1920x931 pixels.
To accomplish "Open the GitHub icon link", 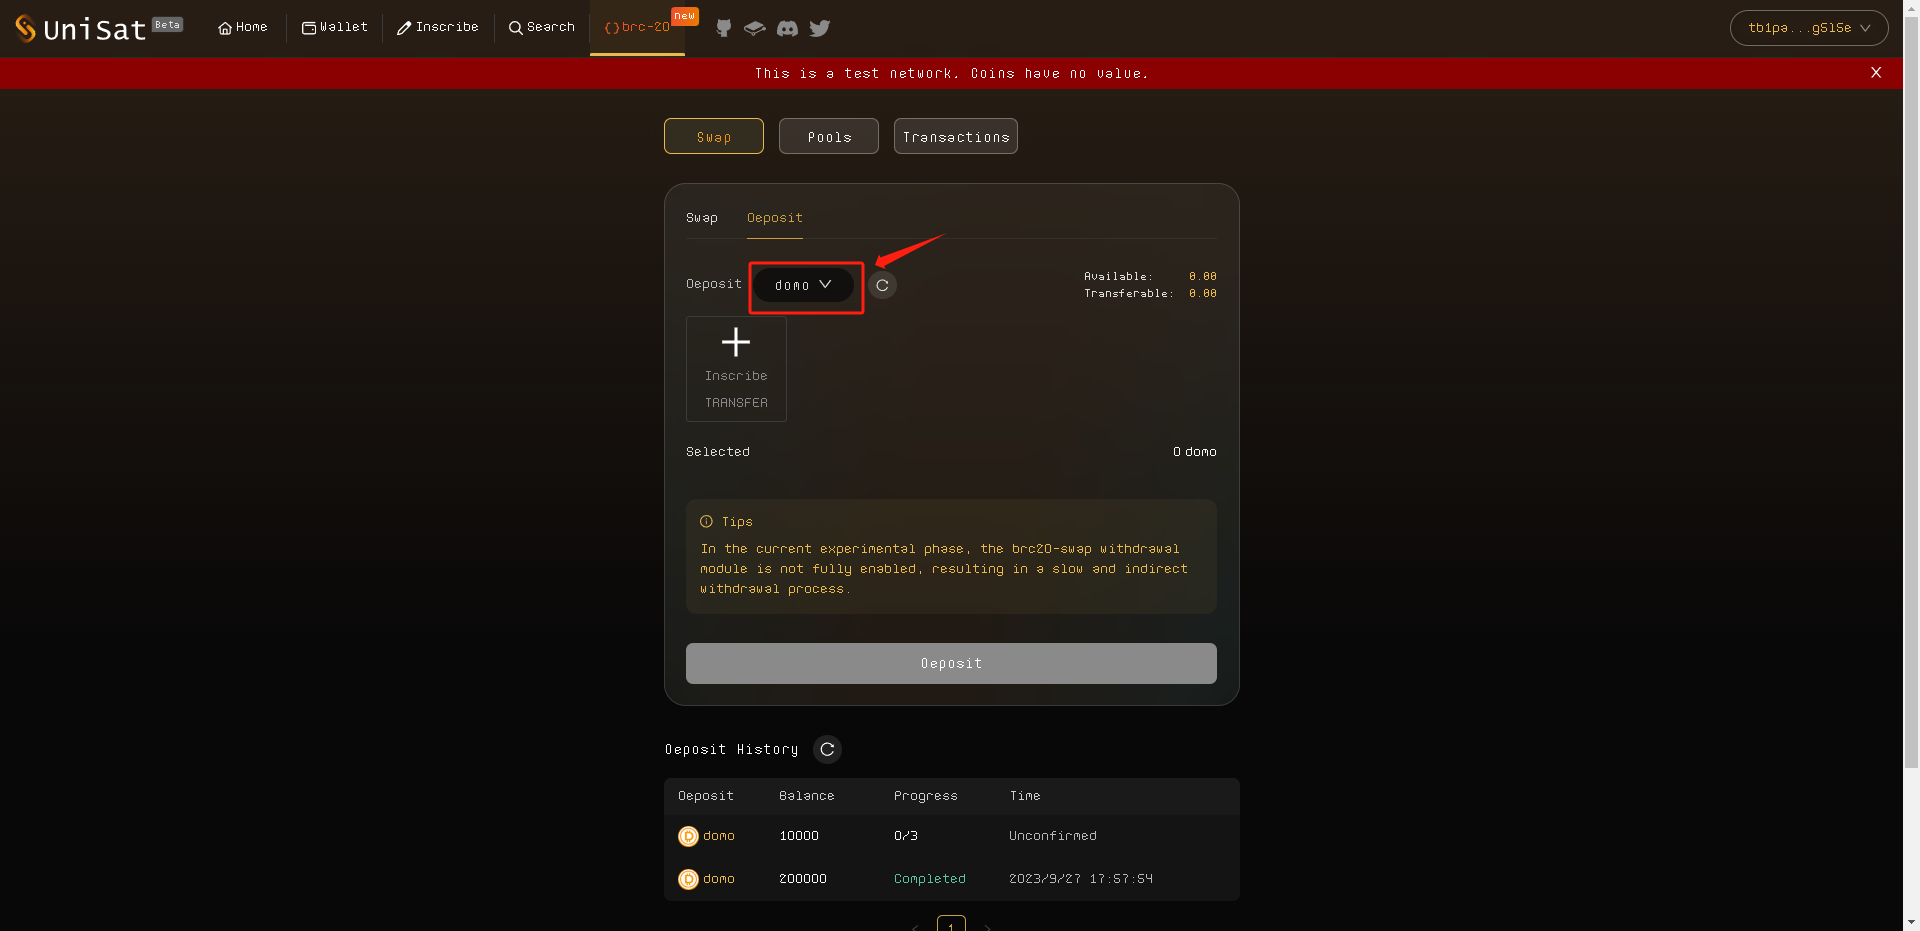I will click(x=724, y=28).
